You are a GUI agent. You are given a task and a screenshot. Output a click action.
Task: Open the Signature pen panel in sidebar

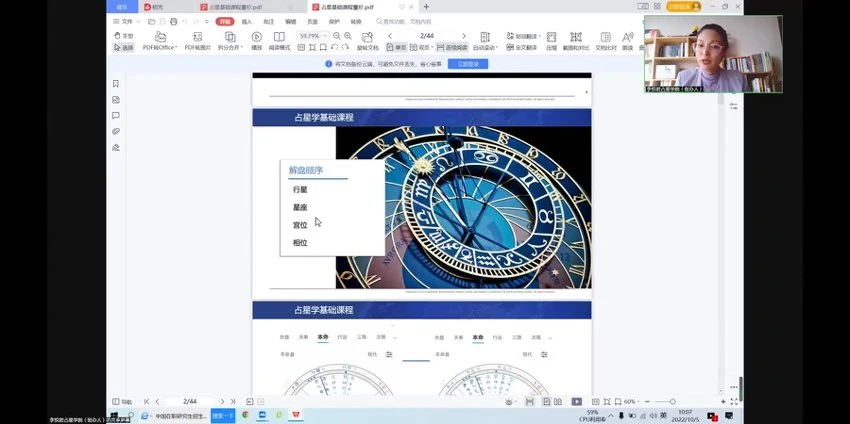[x=115, y=147]
